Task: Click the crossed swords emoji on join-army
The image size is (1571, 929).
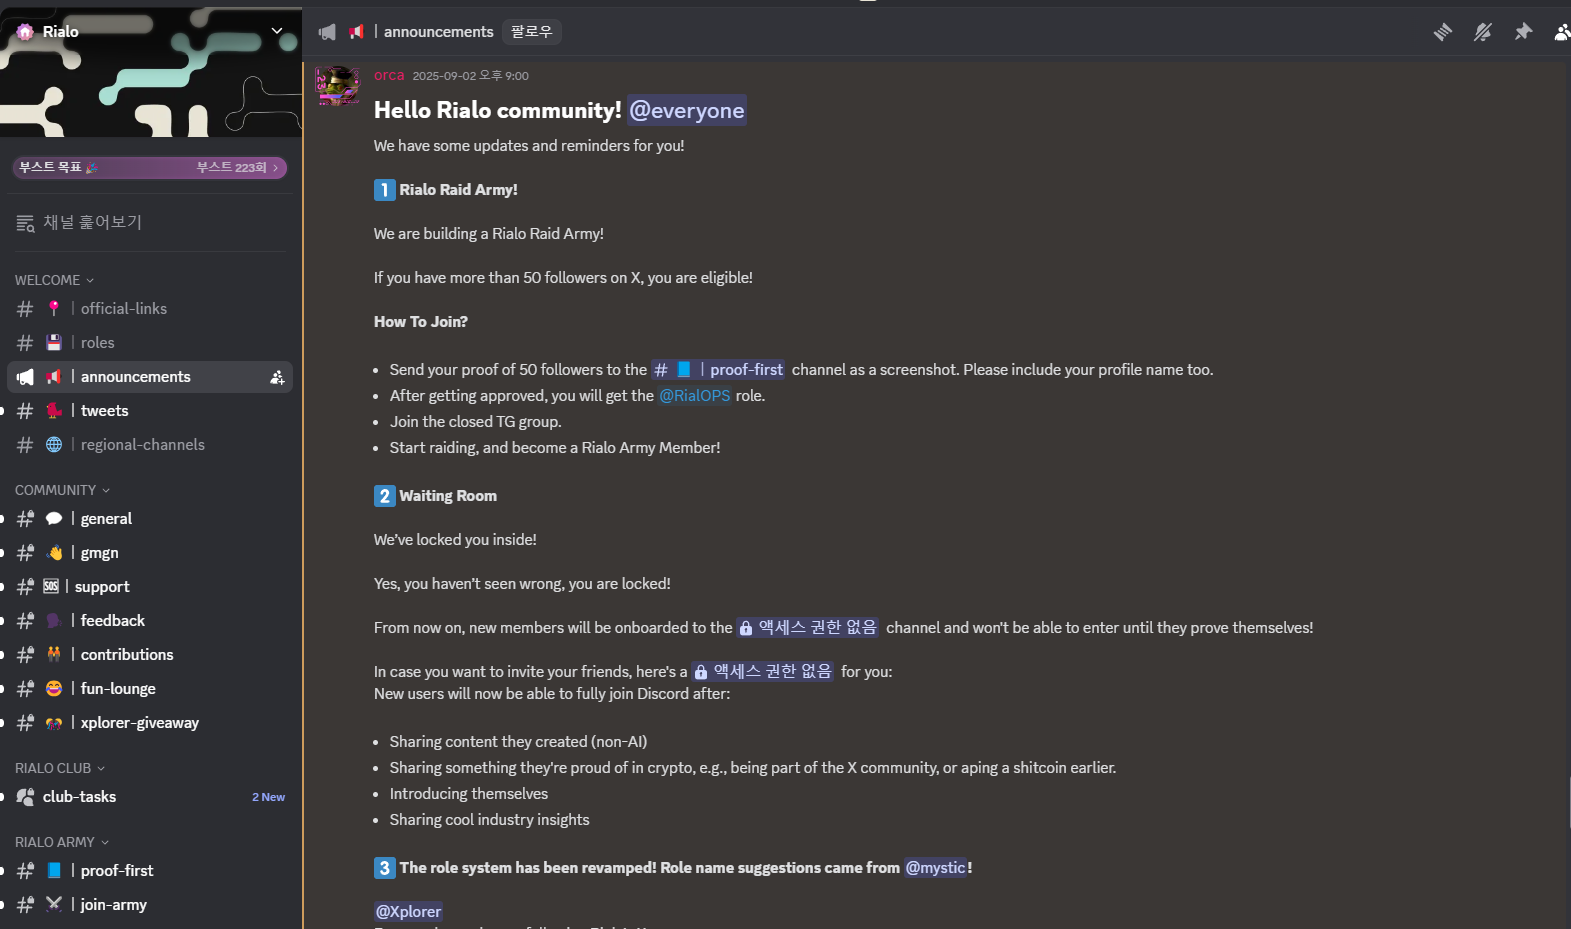Action: point(54,905)
